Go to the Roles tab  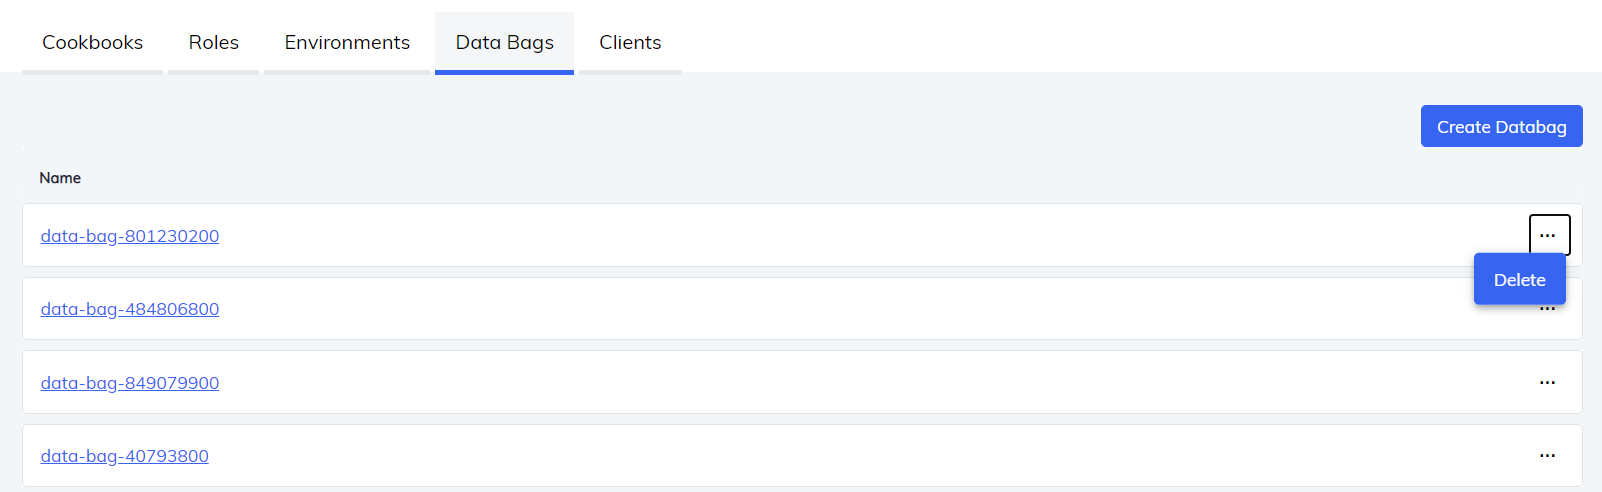pos(213,42)
